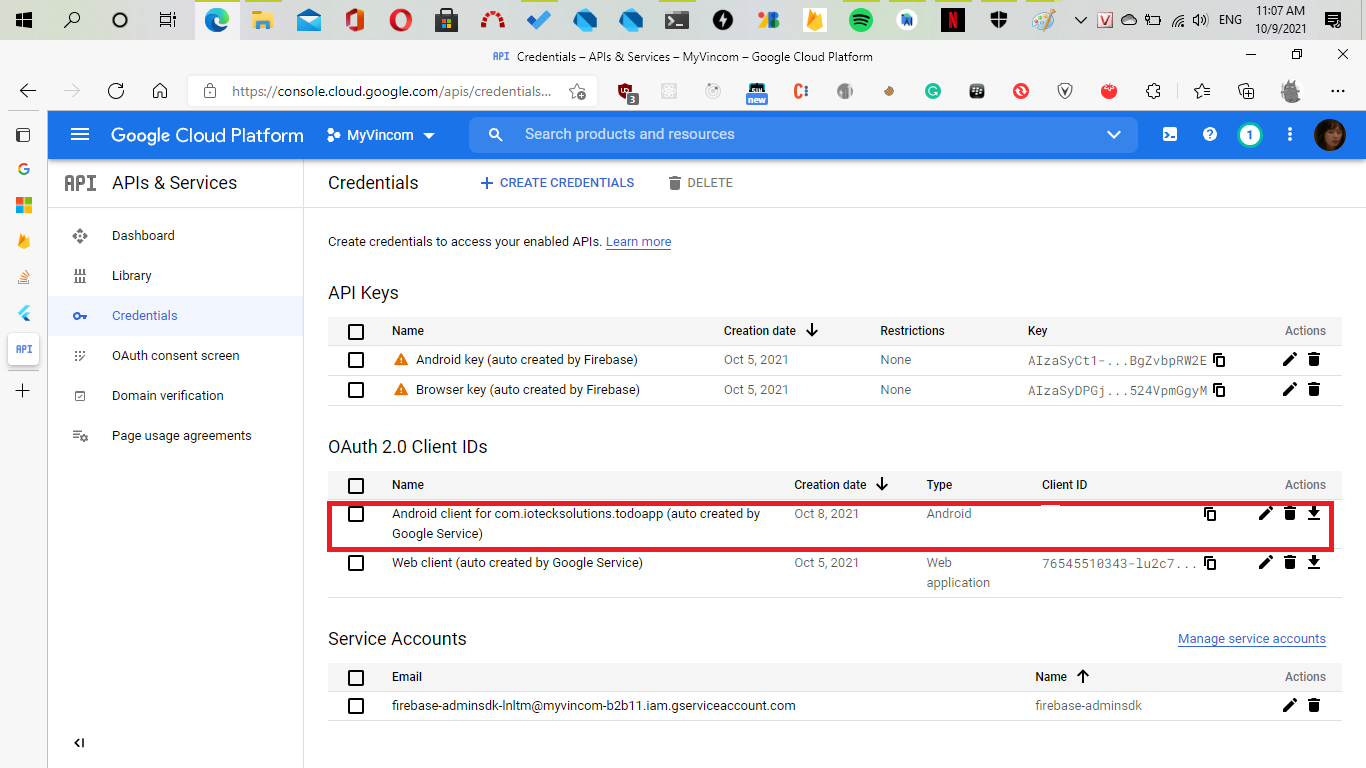Click the browser address bar URL
Viewport: 1366px width, 768px height.
(x=391, y=91)
